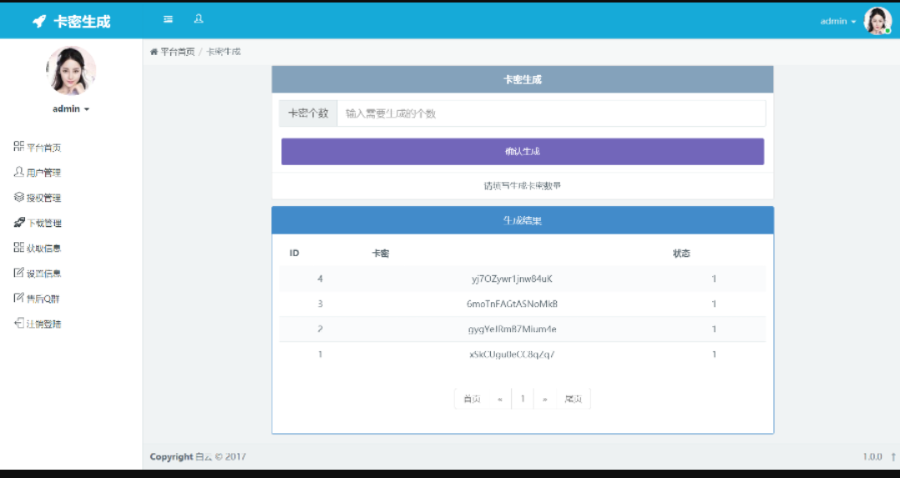Click the 平台首页 grid icon in sidebar
Viewport: 900px width, 478px height.
19,147
